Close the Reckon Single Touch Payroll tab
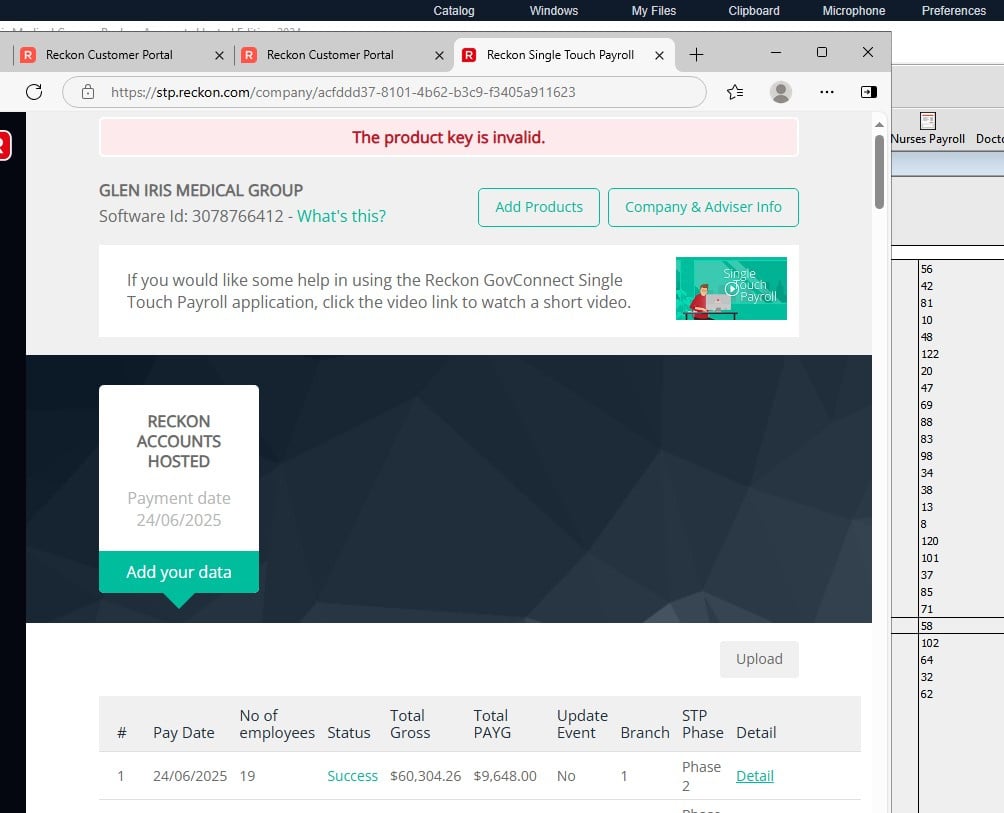1004x813 pixels. pyautogui.click(x=659, y=56)
